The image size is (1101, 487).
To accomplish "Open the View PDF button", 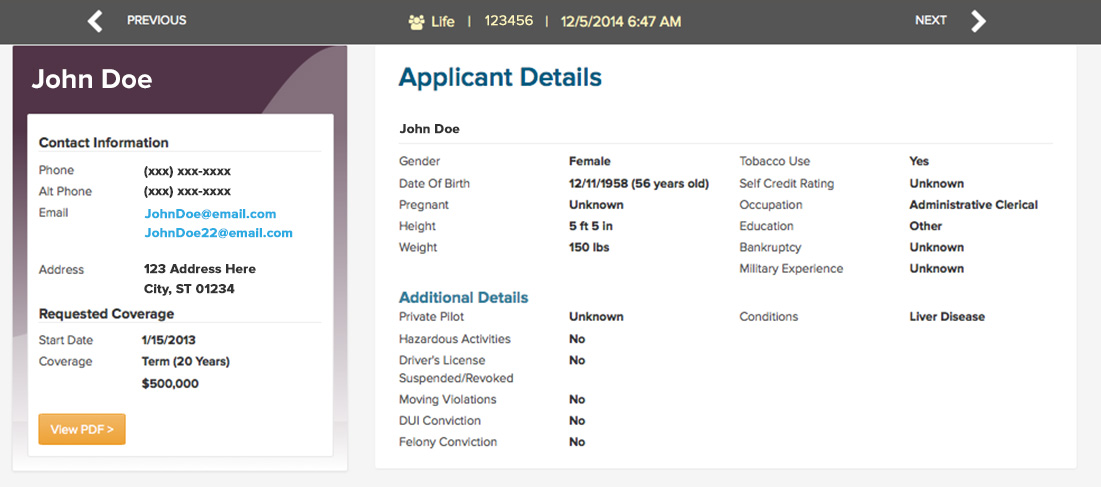I will pyautogui.click(x=82, y=429).
